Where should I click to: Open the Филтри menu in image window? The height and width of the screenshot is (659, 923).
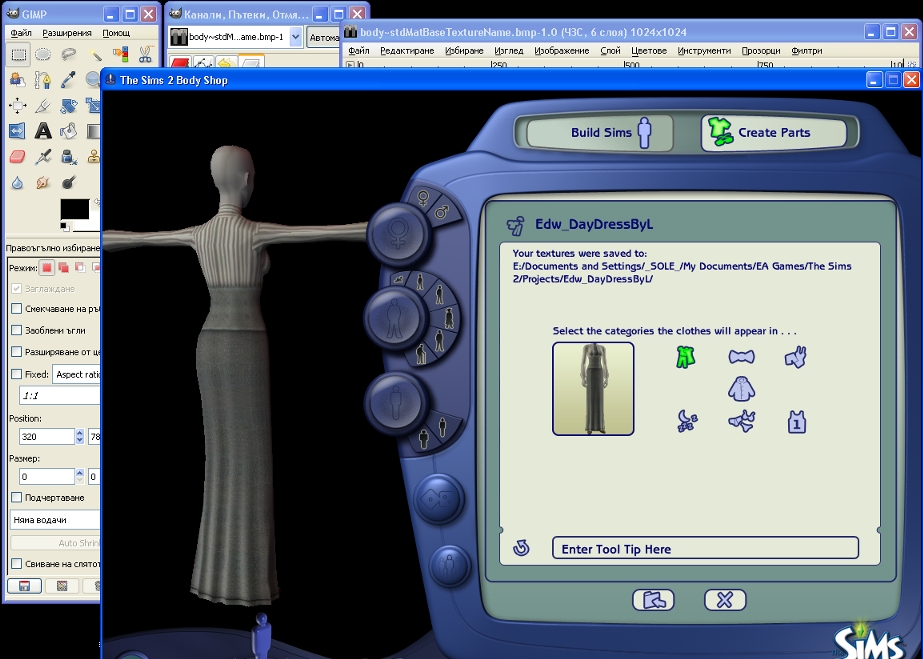(x=806, y=51)
